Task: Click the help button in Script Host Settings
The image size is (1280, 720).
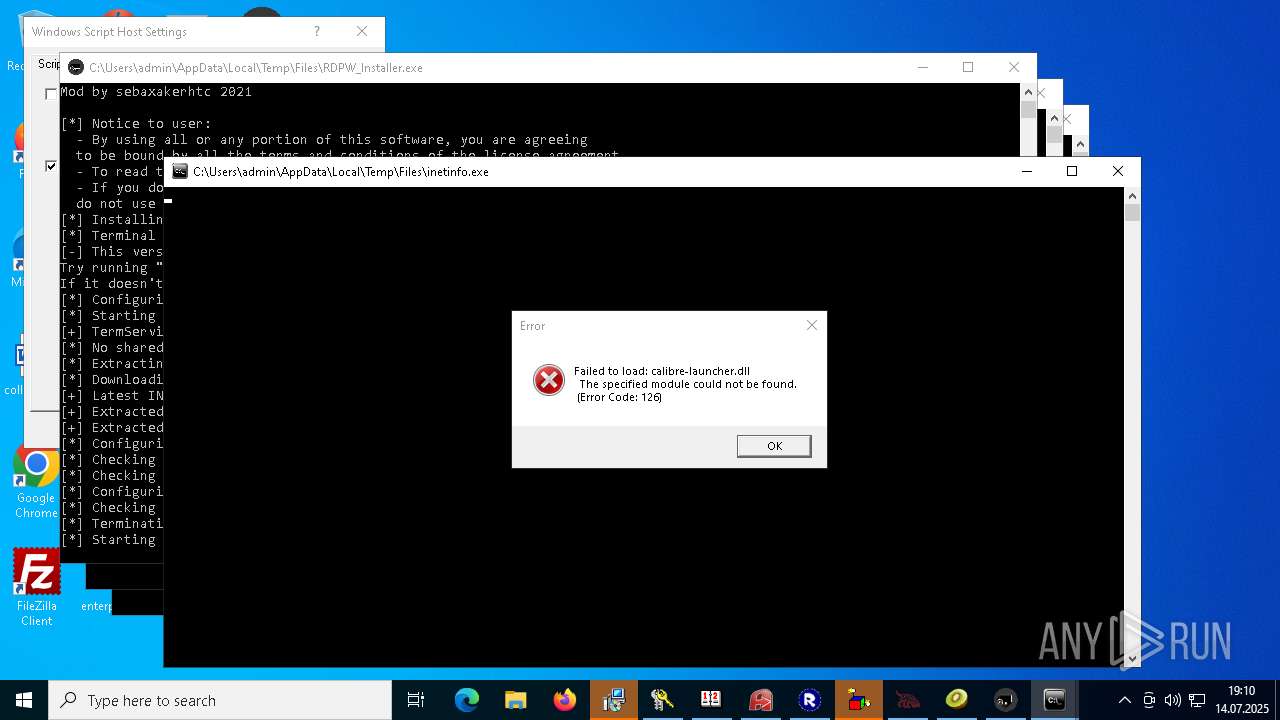Action: 318,32
